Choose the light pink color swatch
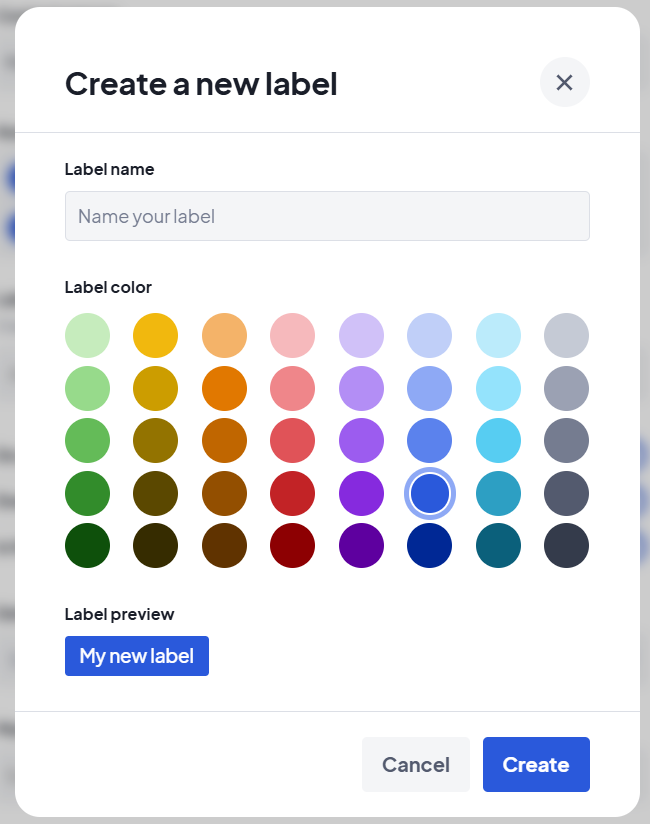This screenshot has width=650, height=824. click(x=292, y=335)
